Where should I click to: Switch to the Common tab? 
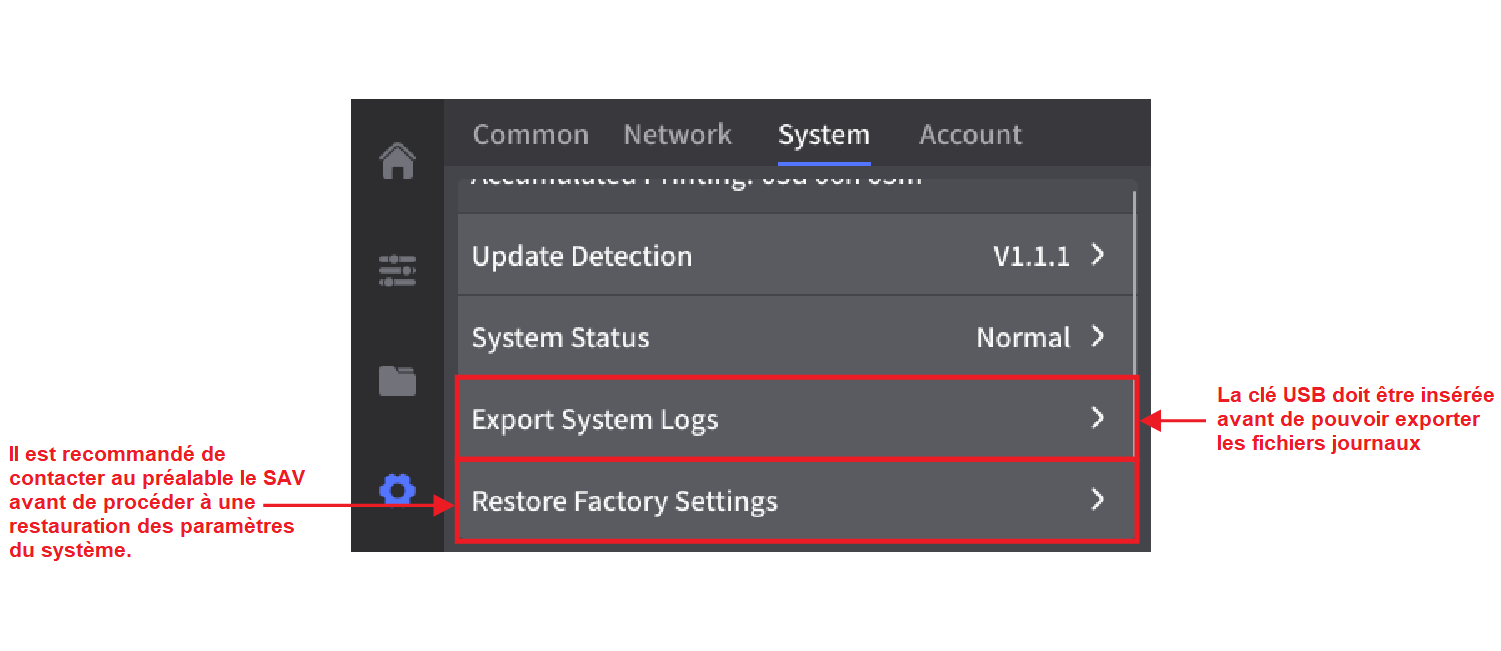click(530, 135)
